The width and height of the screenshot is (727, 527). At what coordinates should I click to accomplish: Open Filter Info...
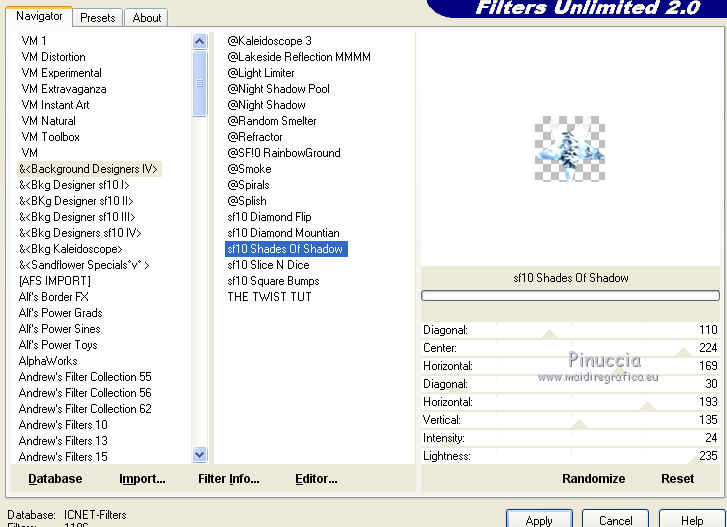tap(229, 479)
